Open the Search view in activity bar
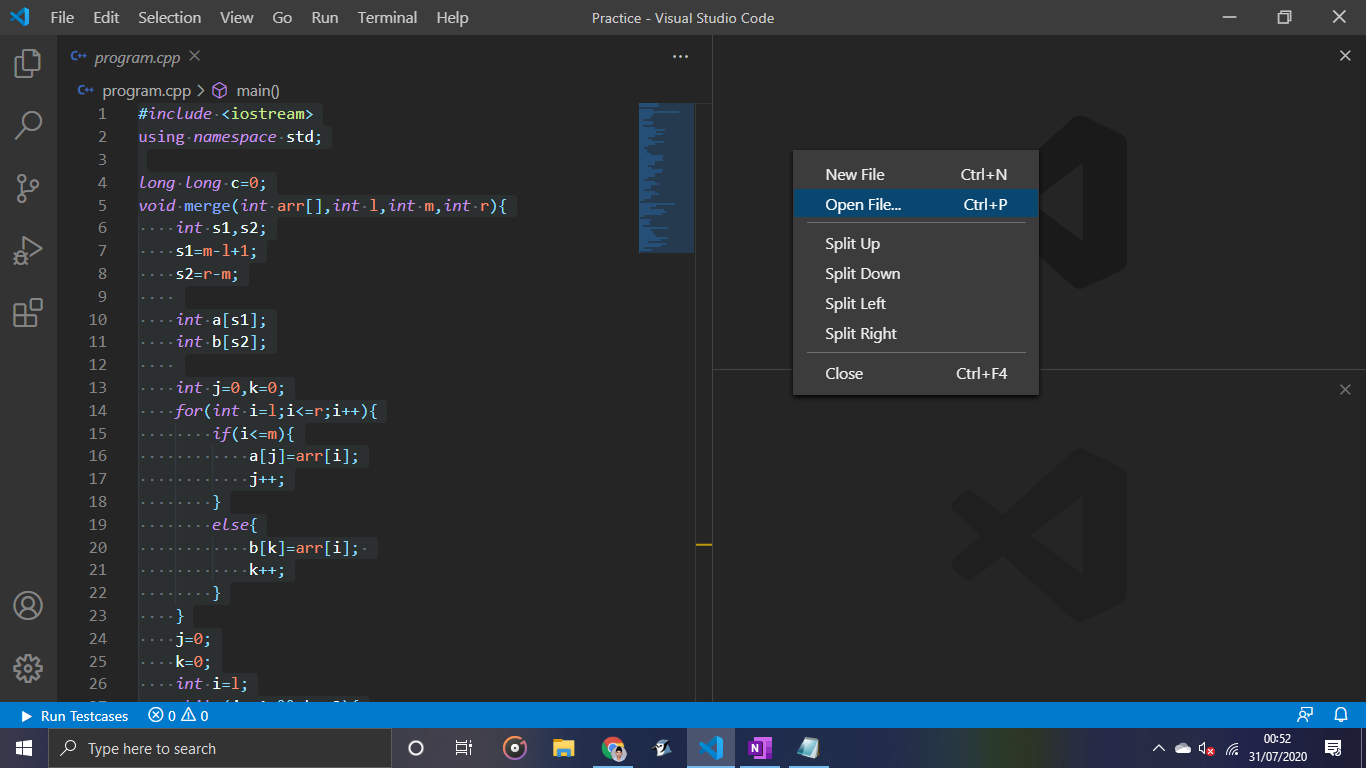The width and height of the screenshot is (1366, 768). click(x=28, y=125)
